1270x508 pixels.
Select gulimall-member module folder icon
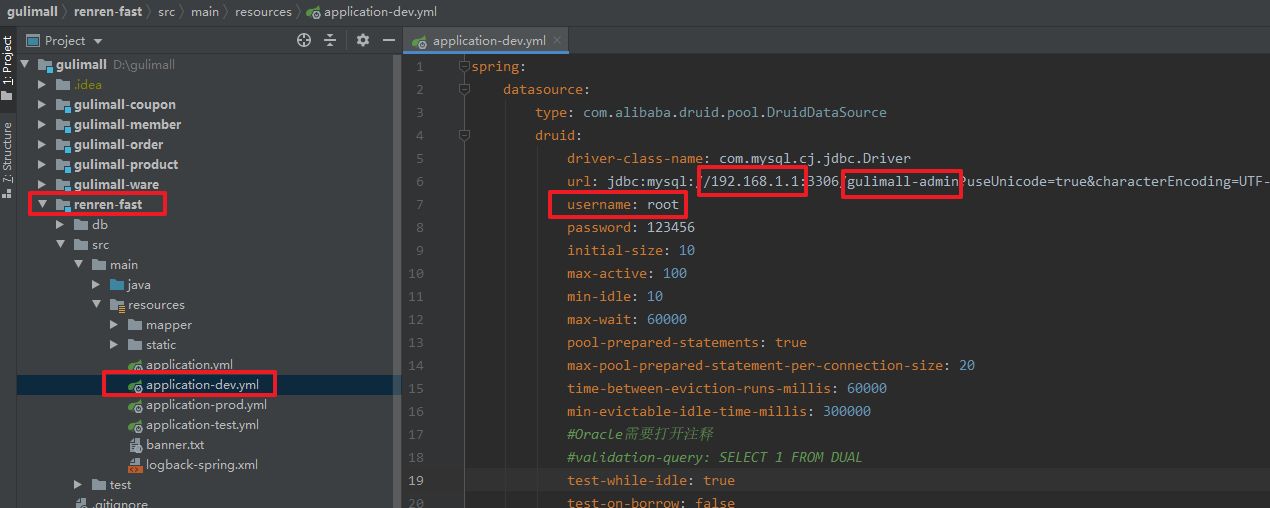coord(63,124)
